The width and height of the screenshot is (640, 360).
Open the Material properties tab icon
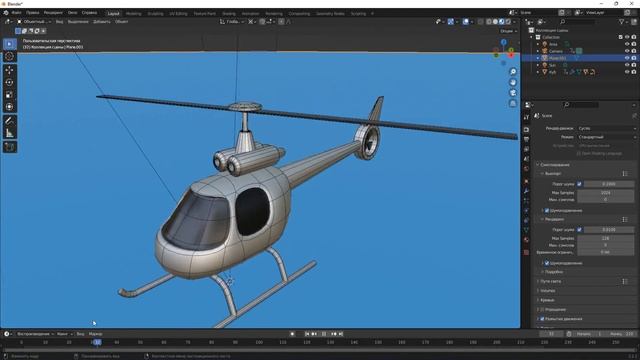tap(526, 240)
